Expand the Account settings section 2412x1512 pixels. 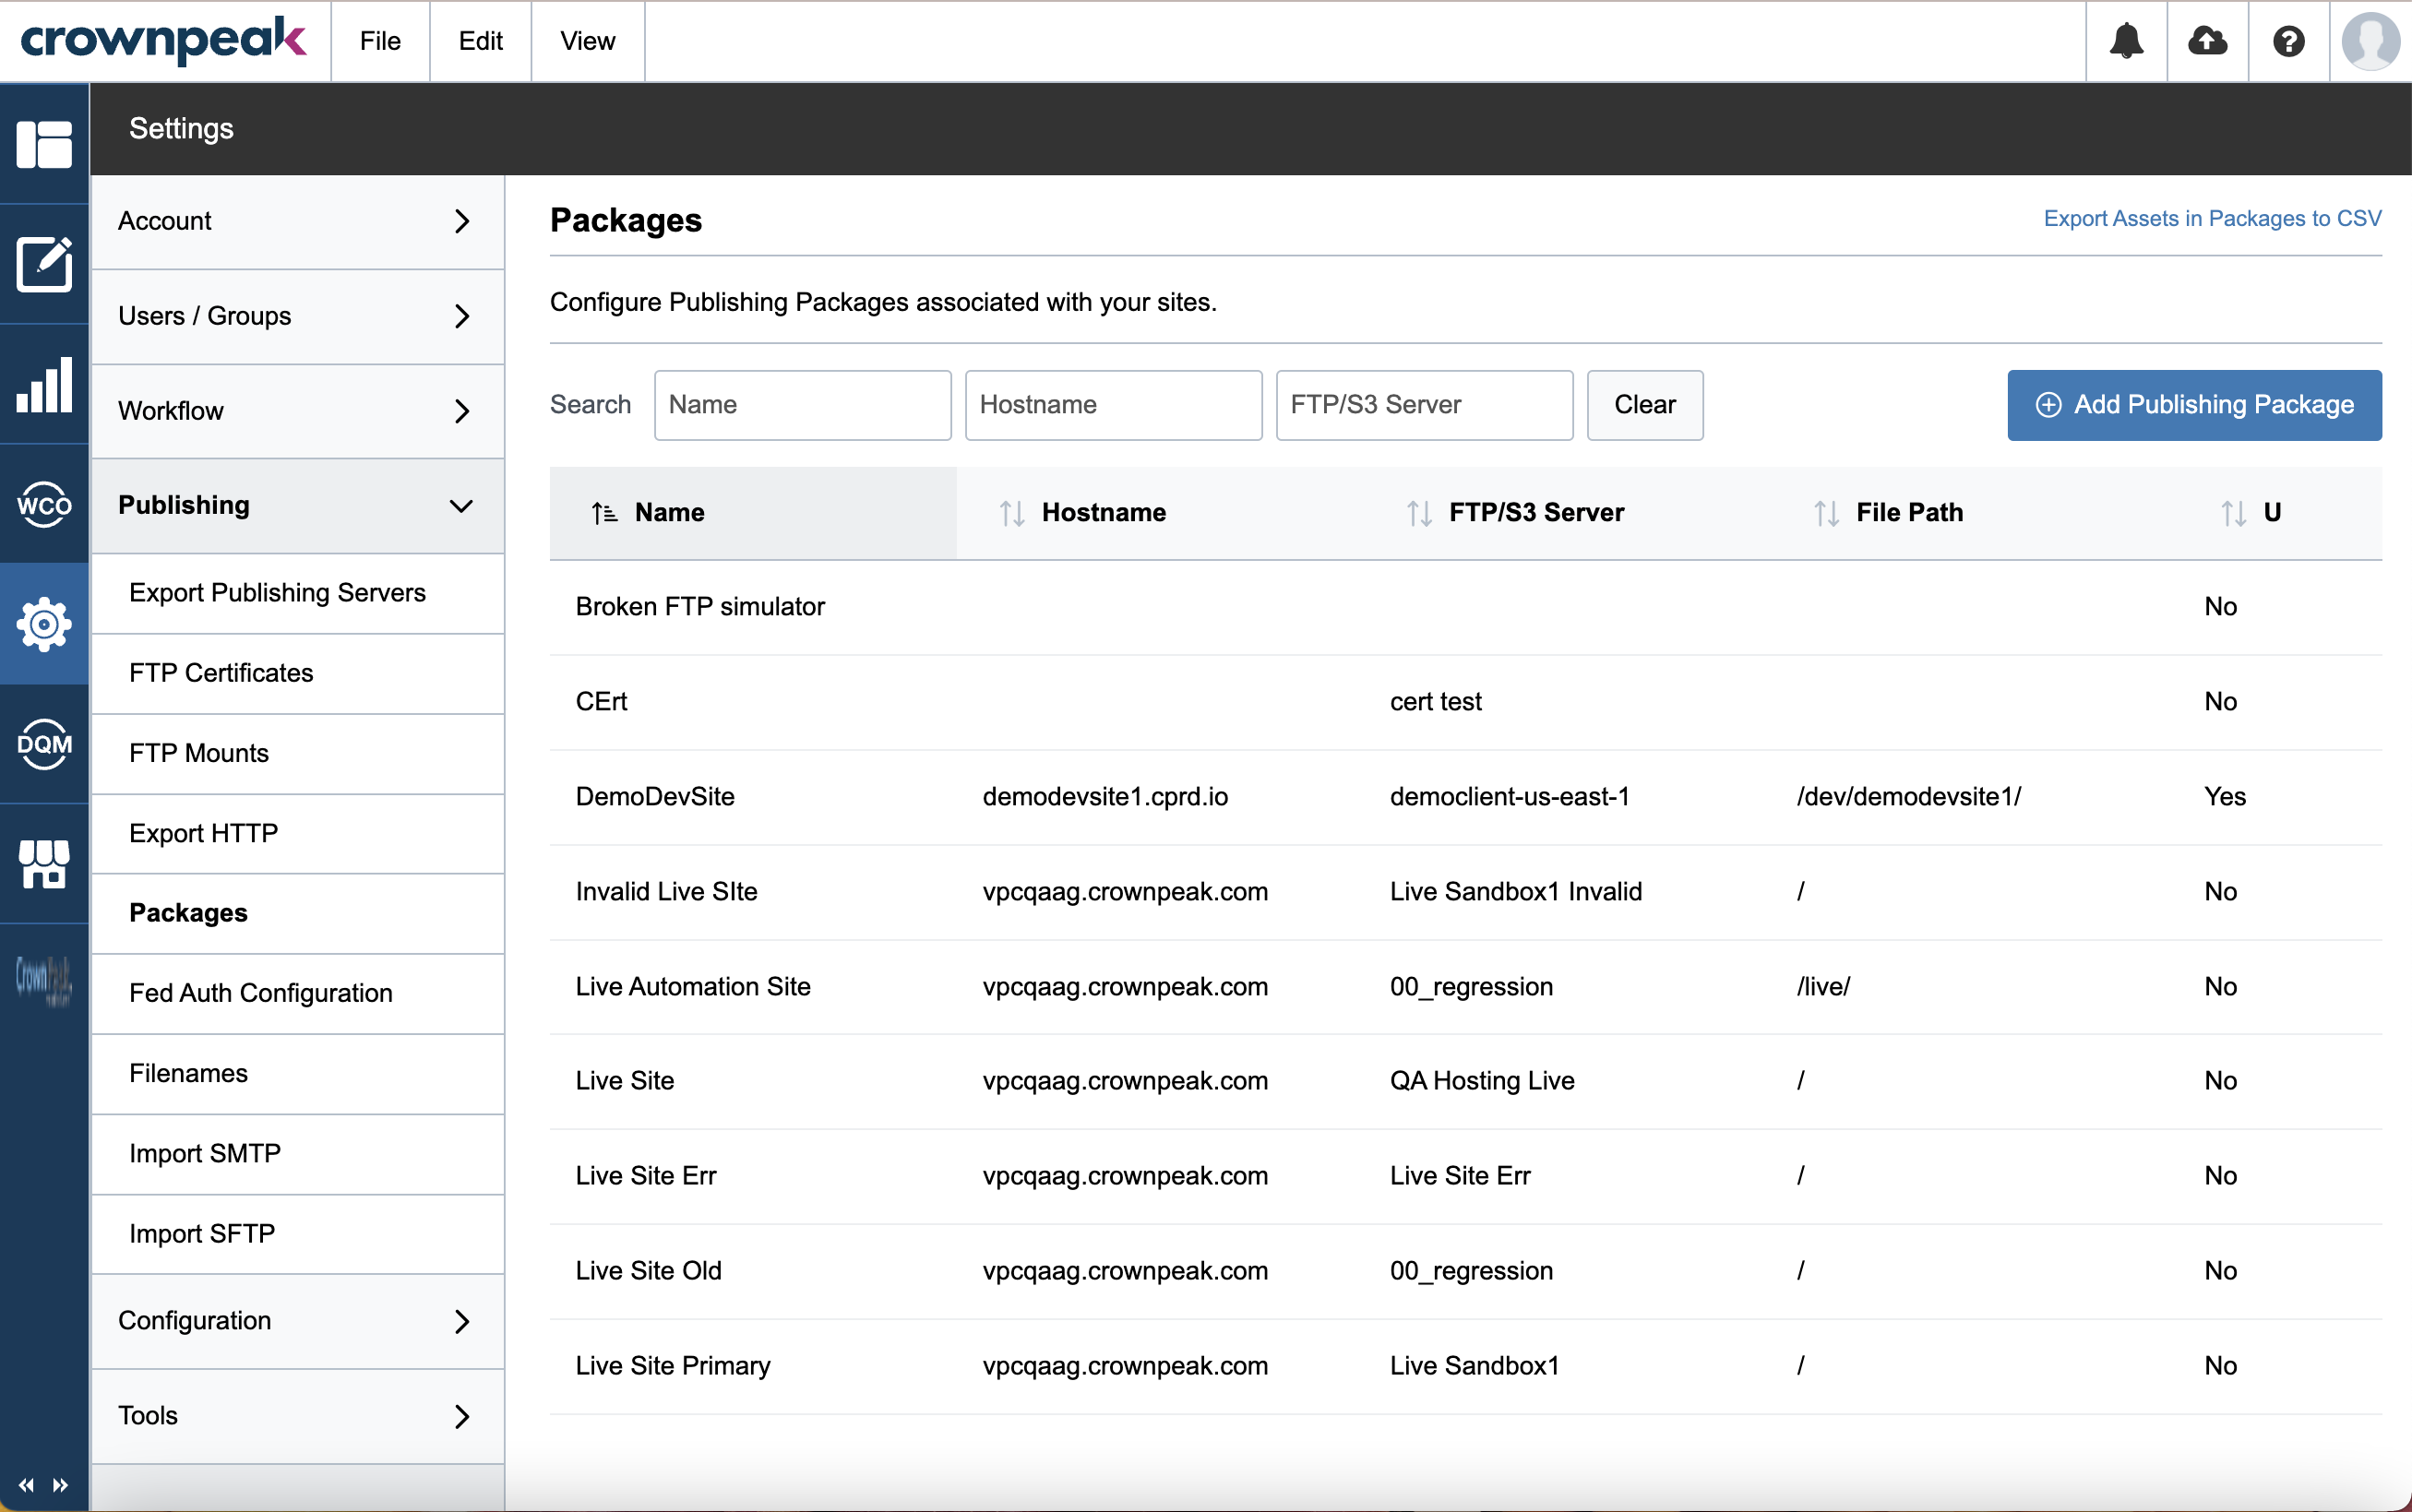tap(298, 221)
